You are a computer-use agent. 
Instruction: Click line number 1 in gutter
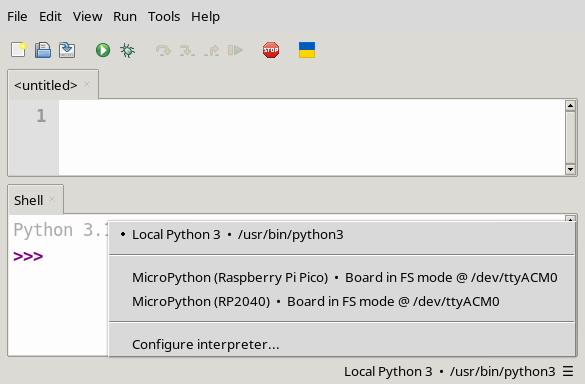[41, 116]
